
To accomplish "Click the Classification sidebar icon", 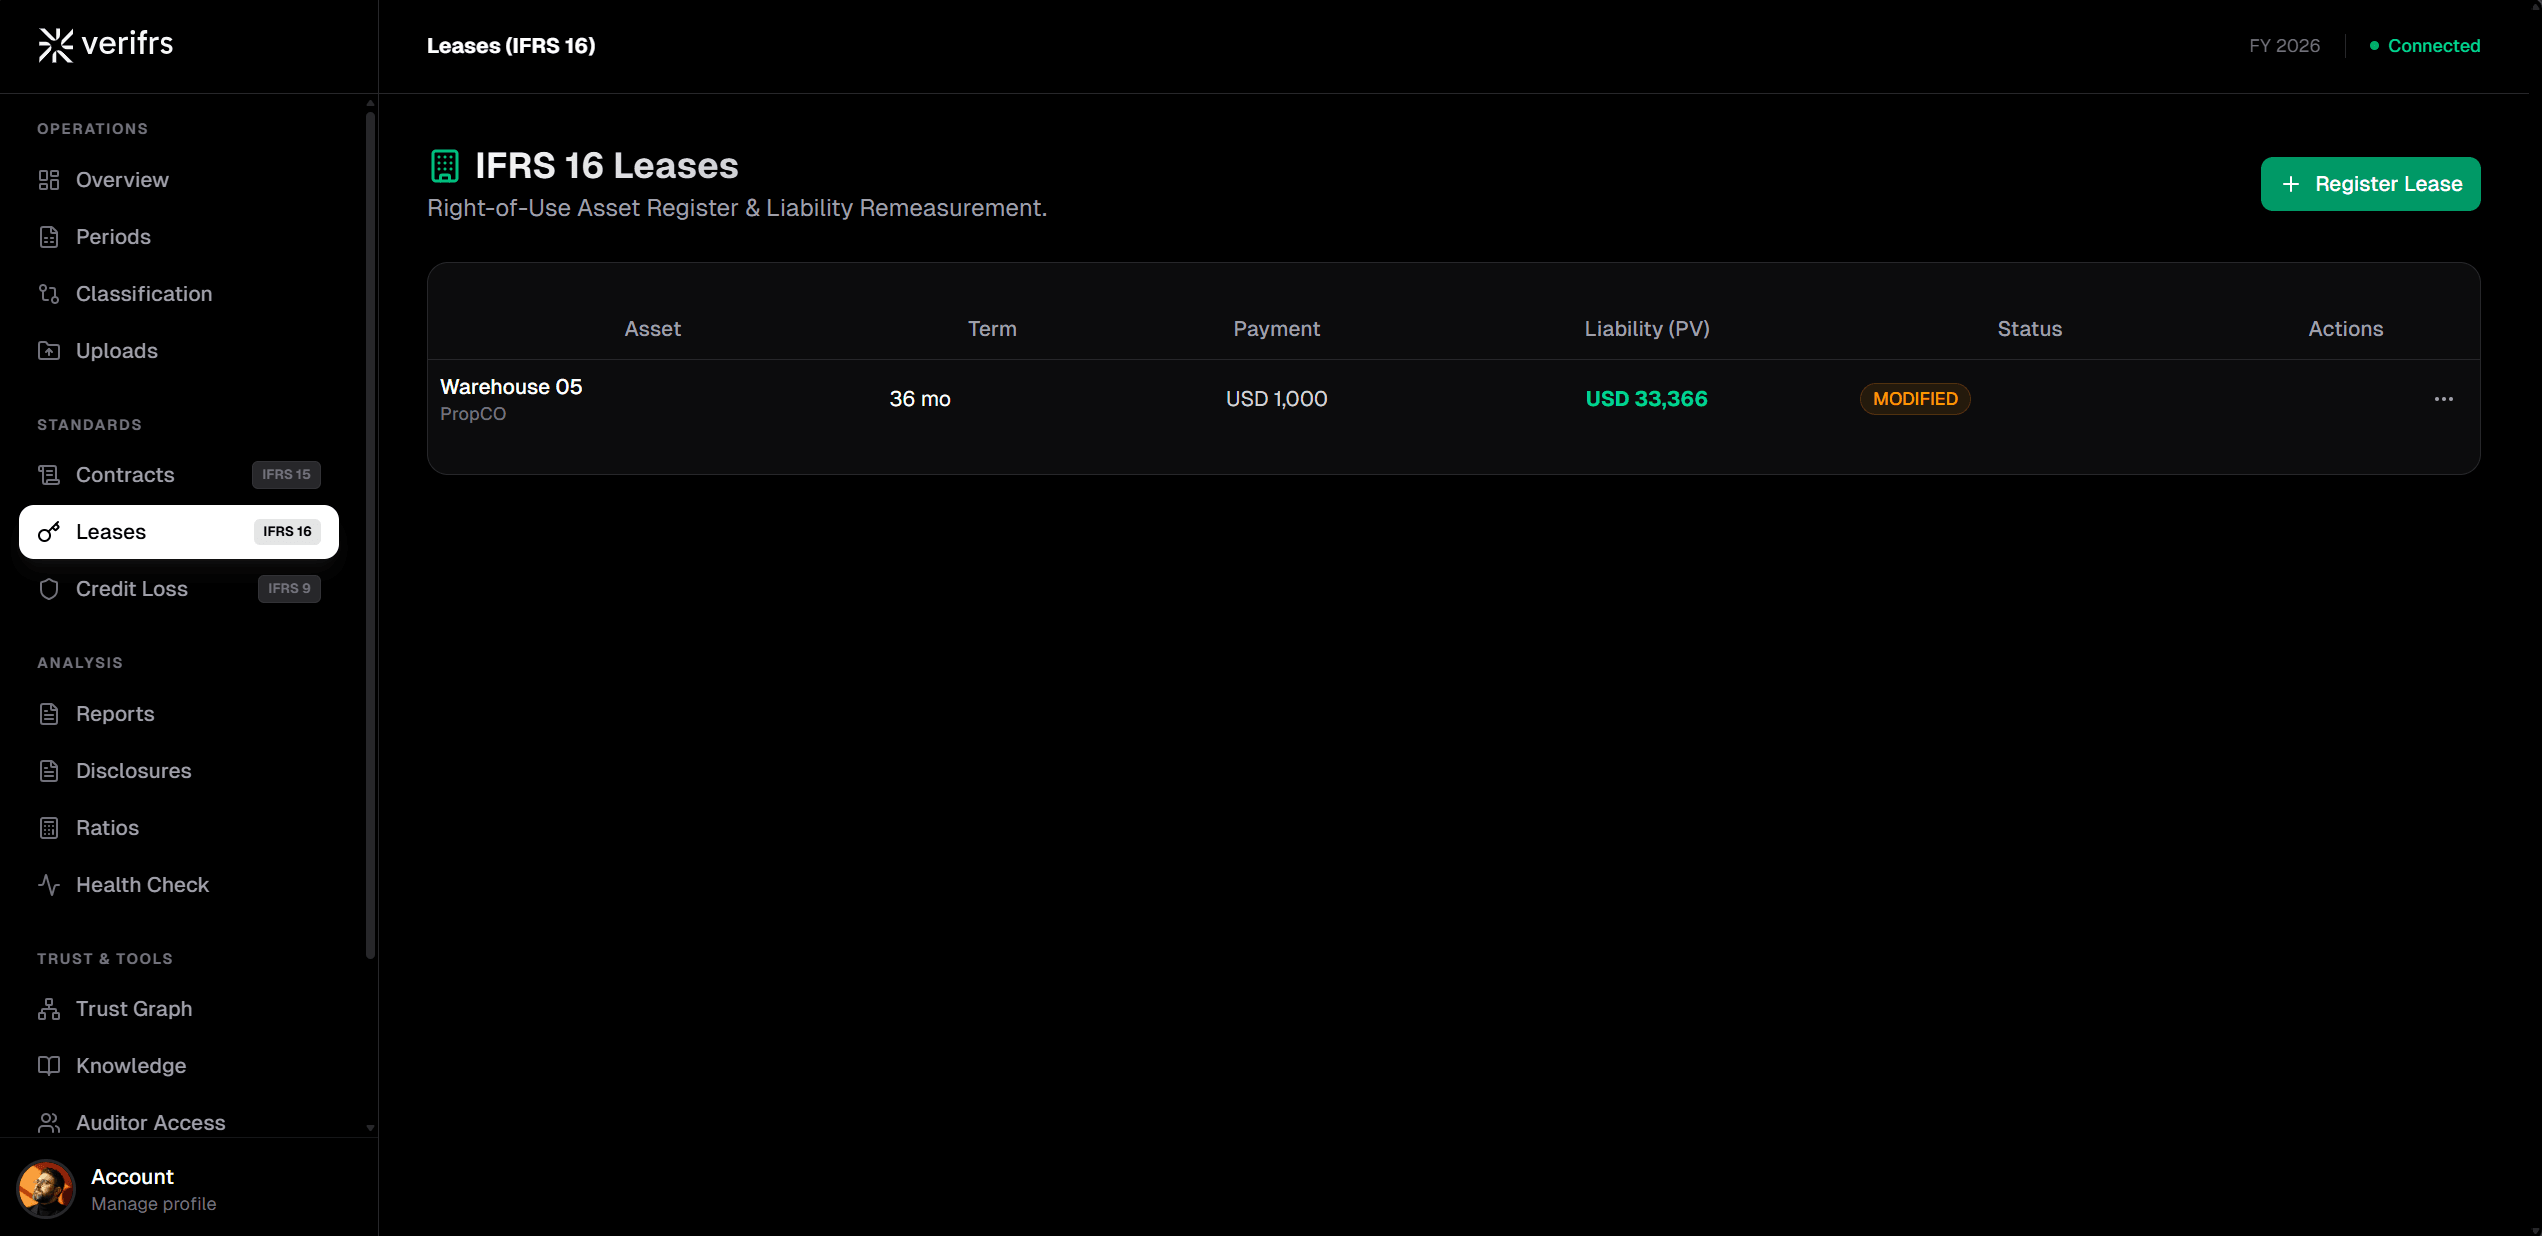I will click(x=49, y=294).
